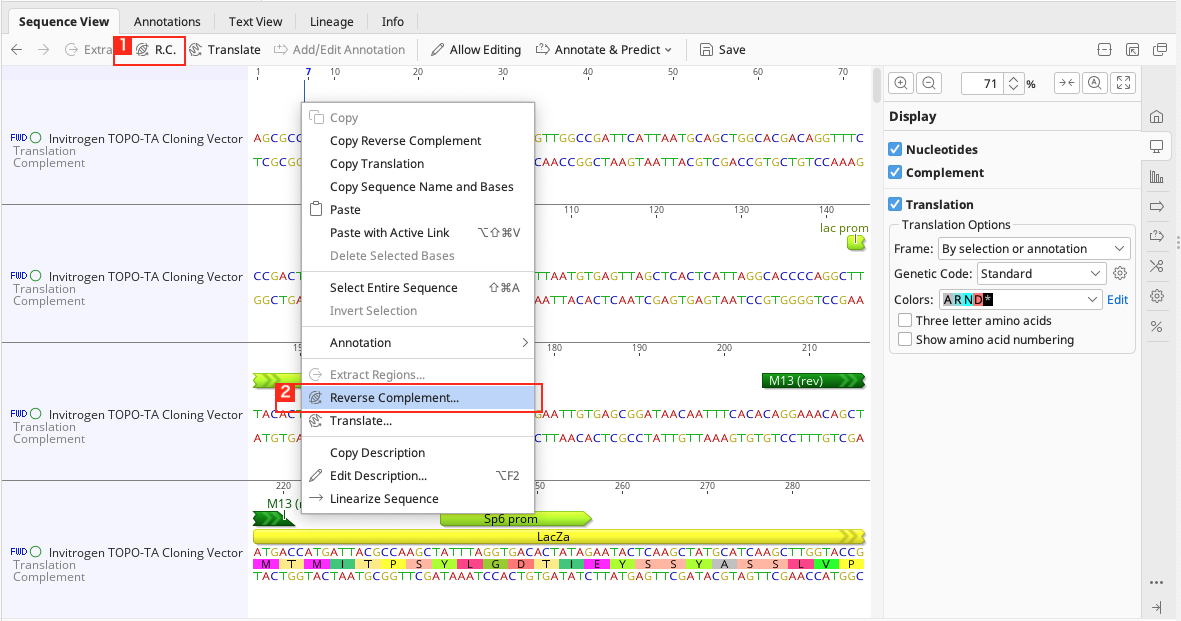The width and height of the screenshot is (1181, 621).
Task: Click the zoom to fit full-screen icon
Action: tap(1124, 84)
